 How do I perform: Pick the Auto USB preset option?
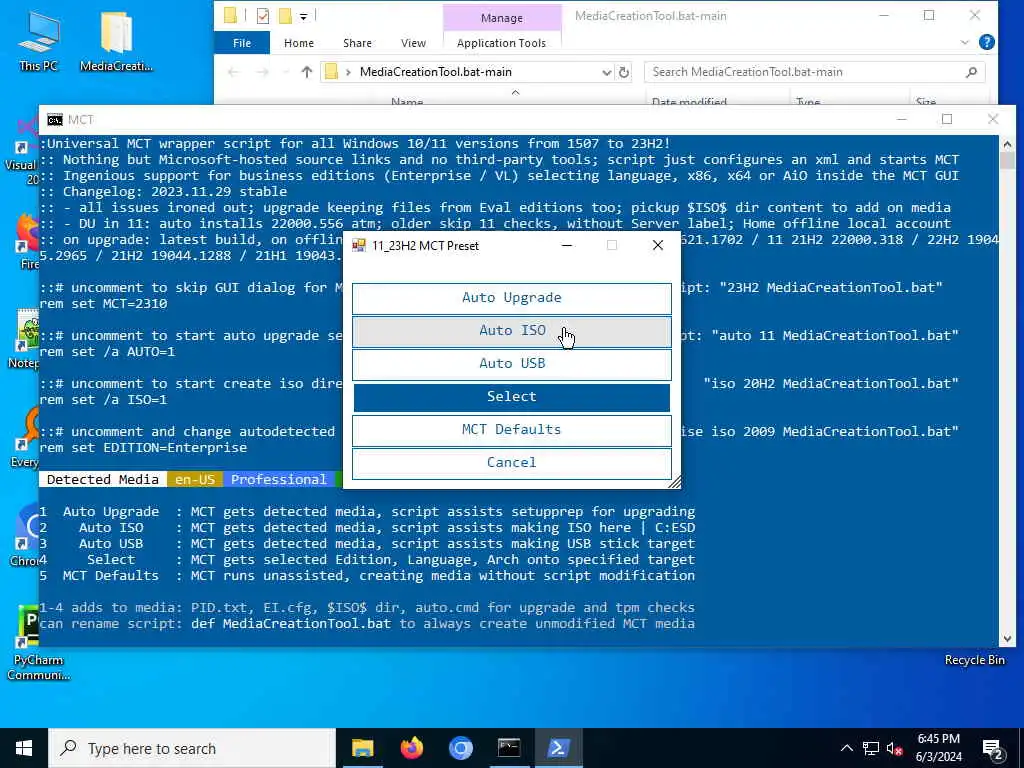point(511,364)
